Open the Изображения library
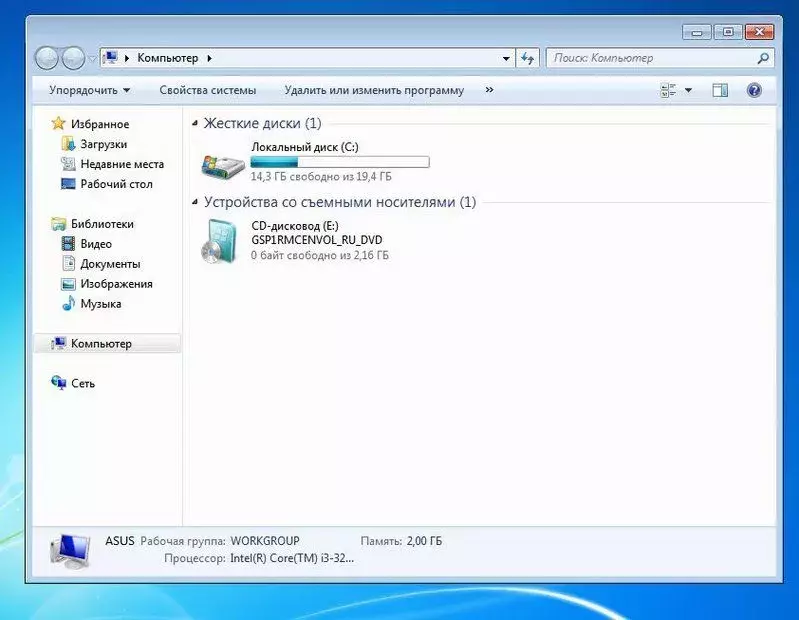This screenshot has height=620, width=799. pyautogui.click(x=117, y=284)
